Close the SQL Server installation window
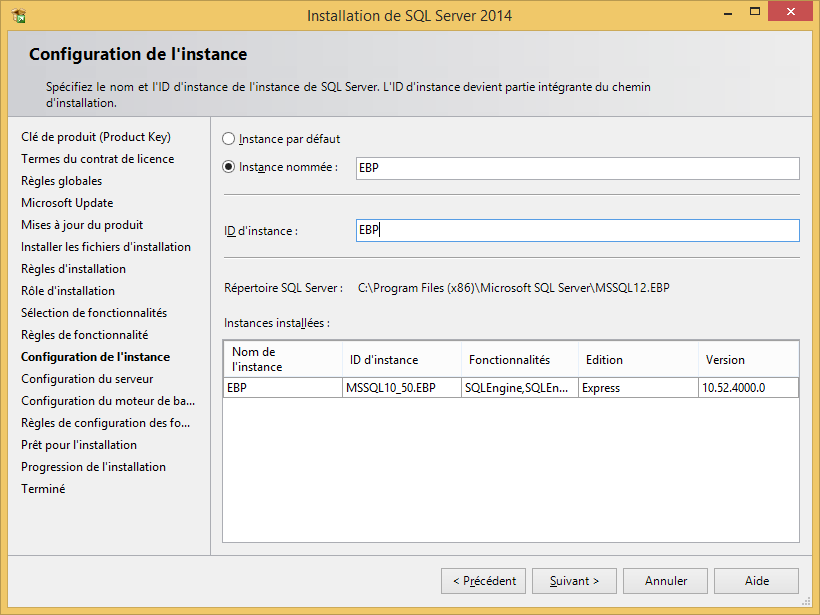This screenshot has width=820, height=615. tap(790, 12)
